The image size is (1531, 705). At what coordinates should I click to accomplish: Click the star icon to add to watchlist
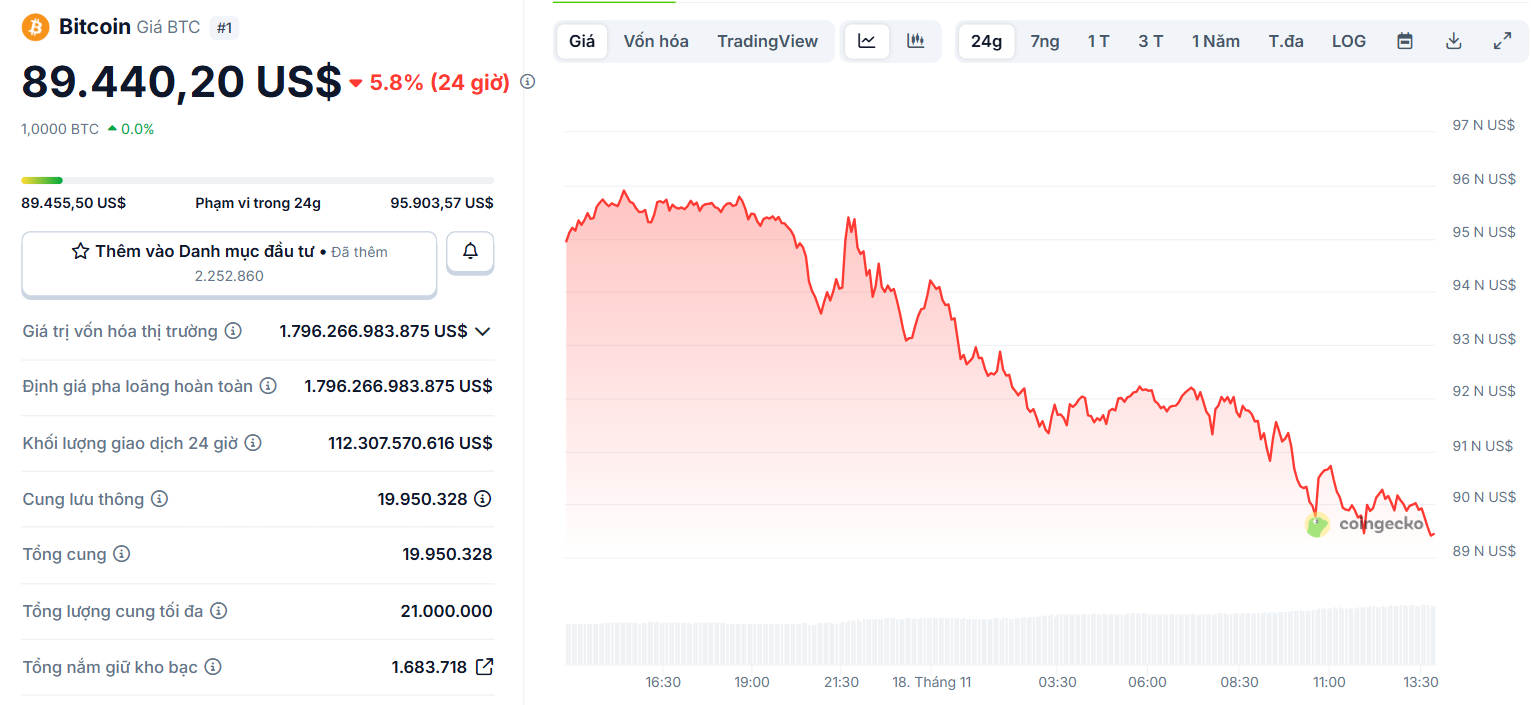[x=80, y=251]
